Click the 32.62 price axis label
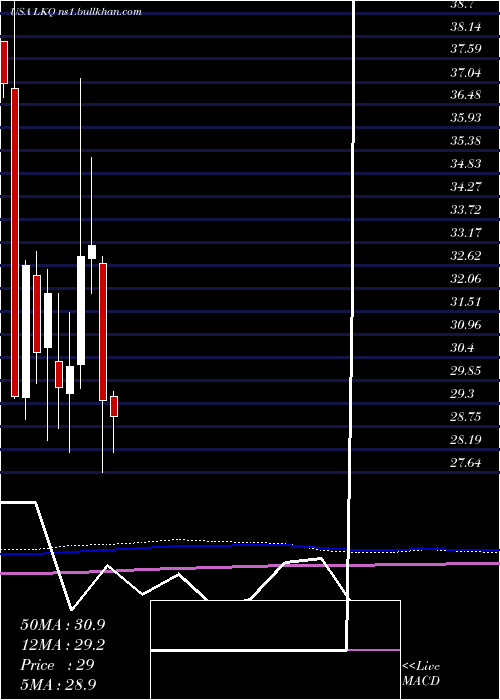Screen dimensions: 500x700 click(x=466, y=256)
